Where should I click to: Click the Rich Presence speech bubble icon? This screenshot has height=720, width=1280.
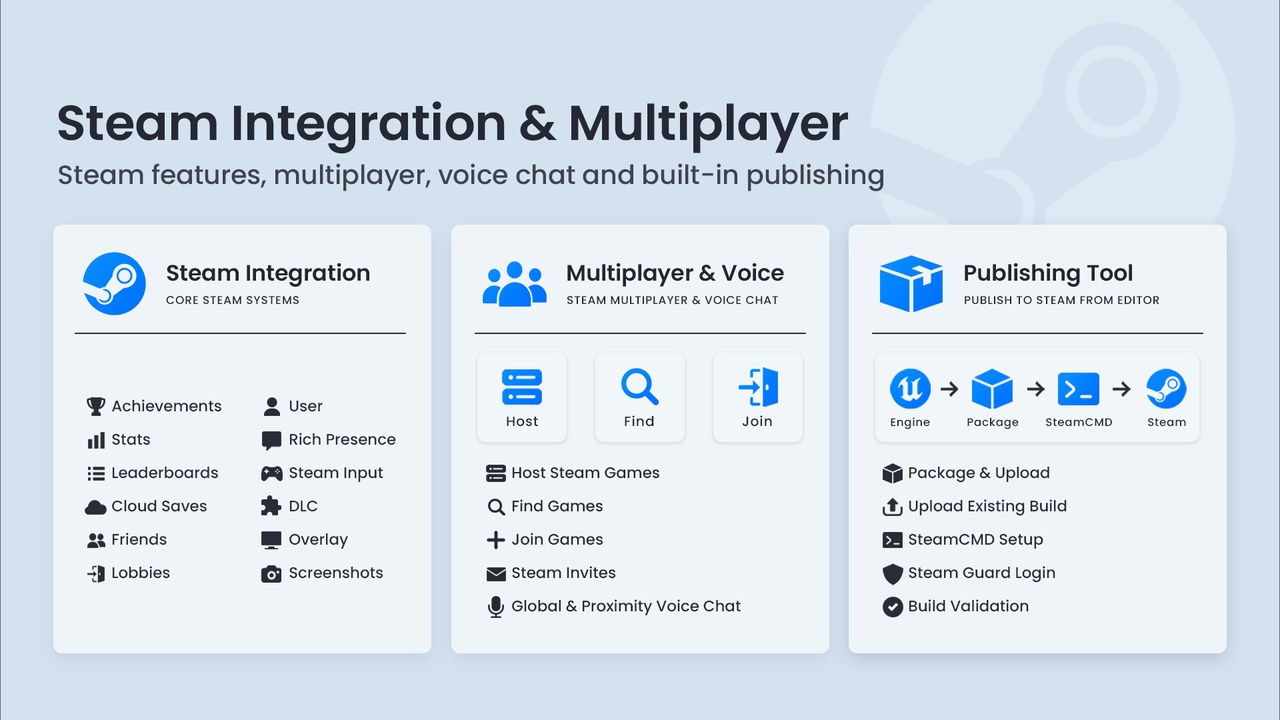271,440
